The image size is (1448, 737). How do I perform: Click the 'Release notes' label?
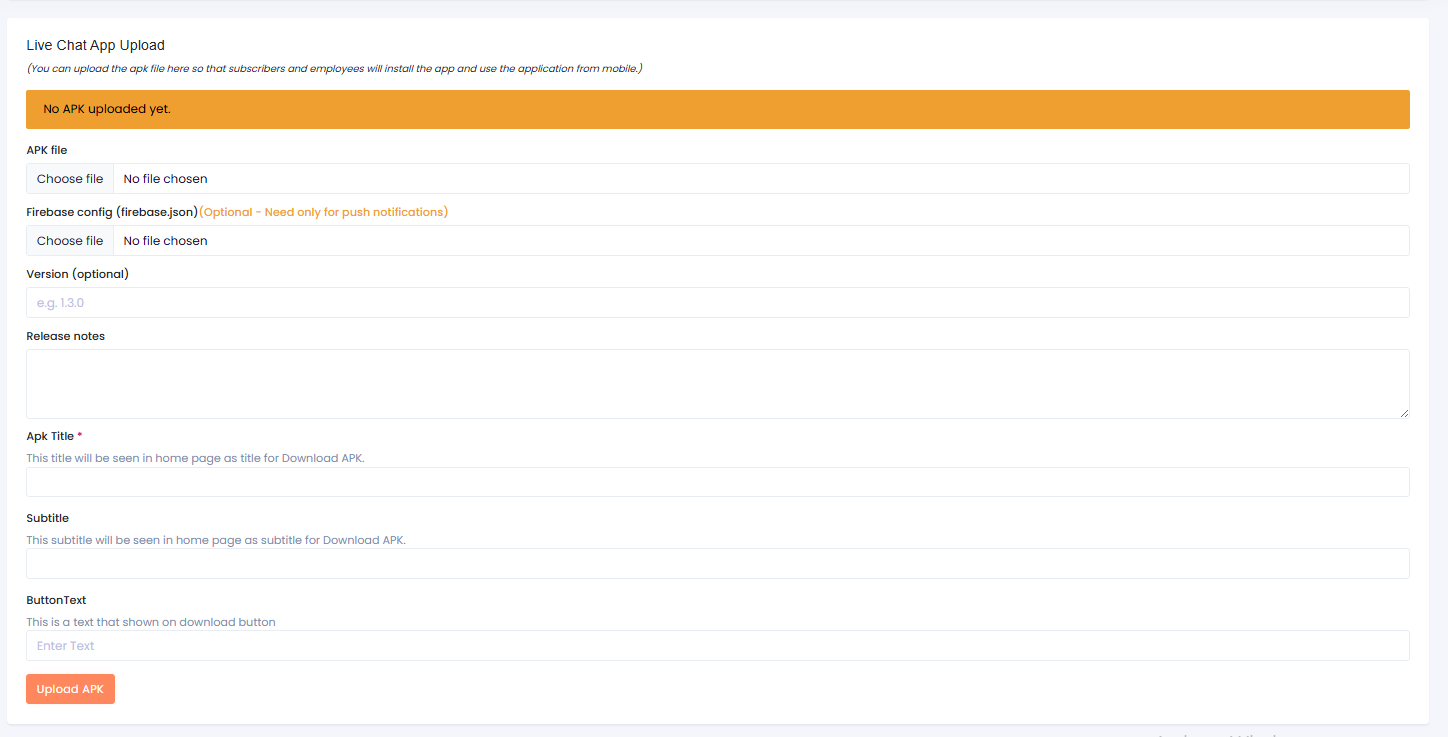(x=65, y=336)
